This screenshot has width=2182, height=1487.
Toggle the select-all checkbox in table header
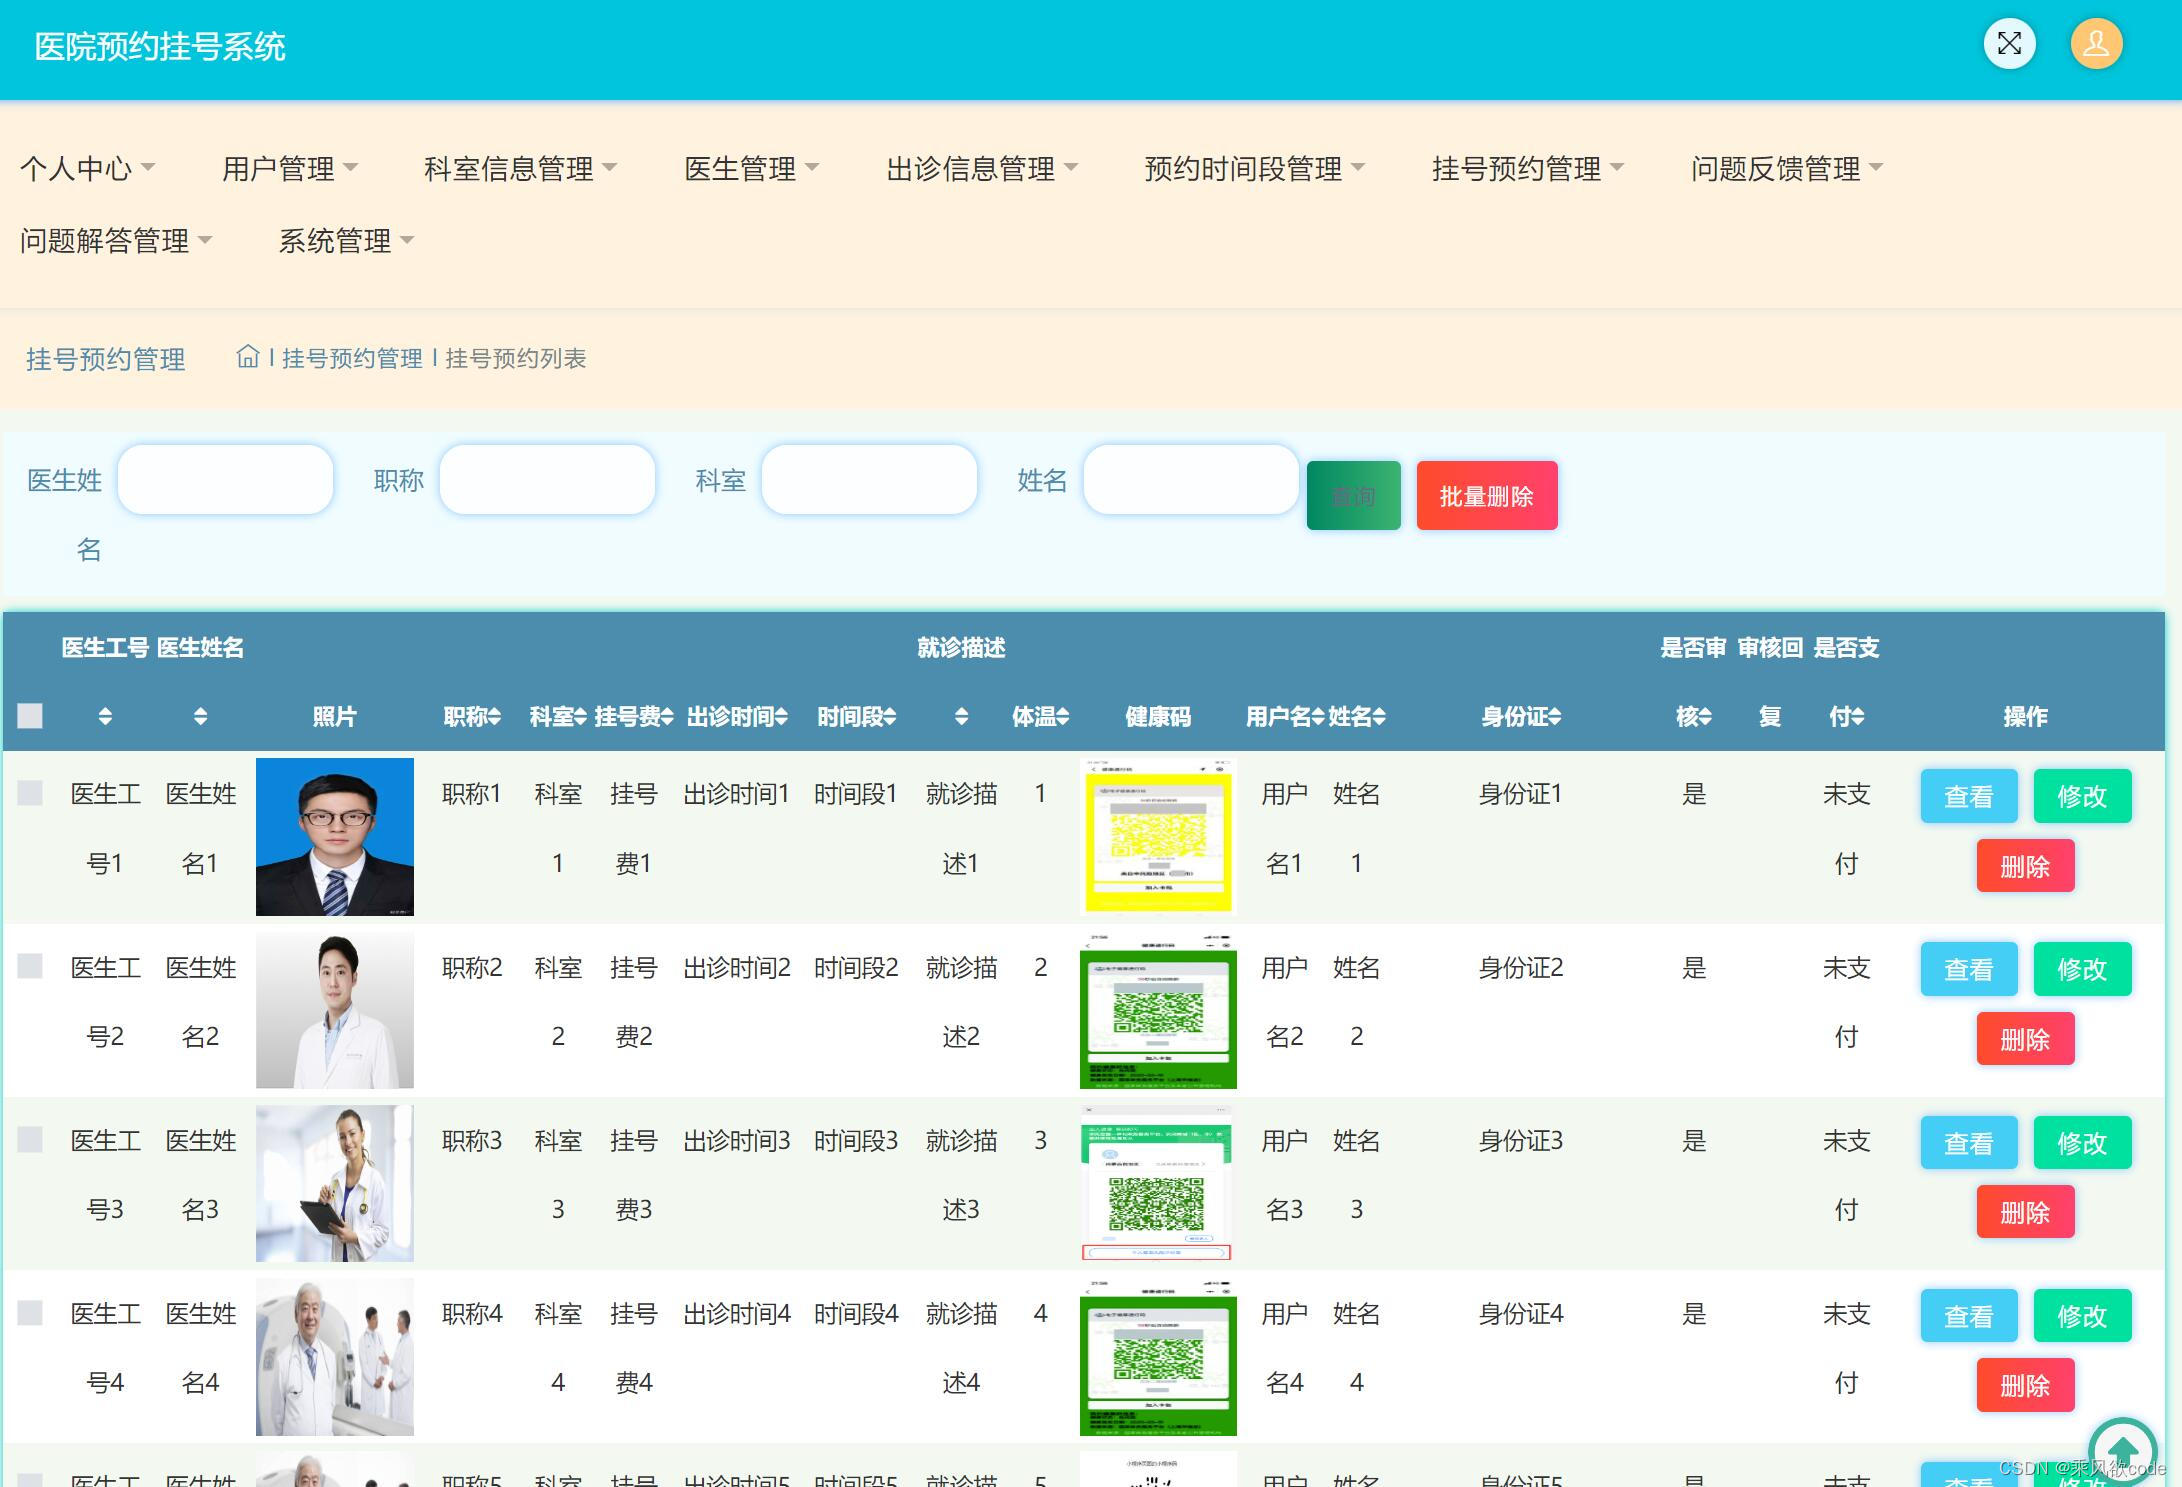[30, 716]
